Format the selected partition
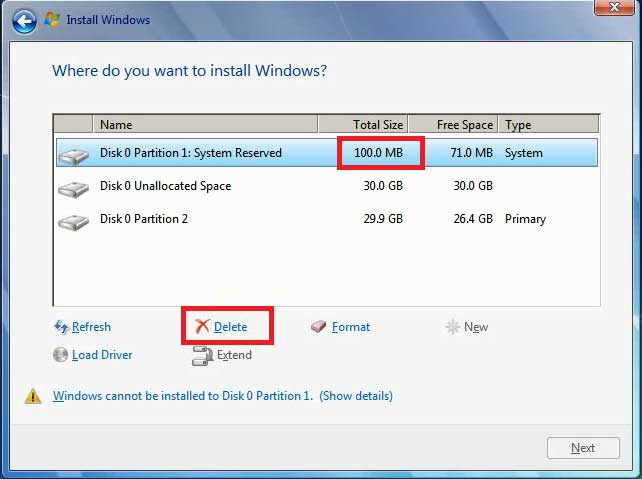Viewport: 642px width, 479px height. pyautogui.click(x=351, y=327)
